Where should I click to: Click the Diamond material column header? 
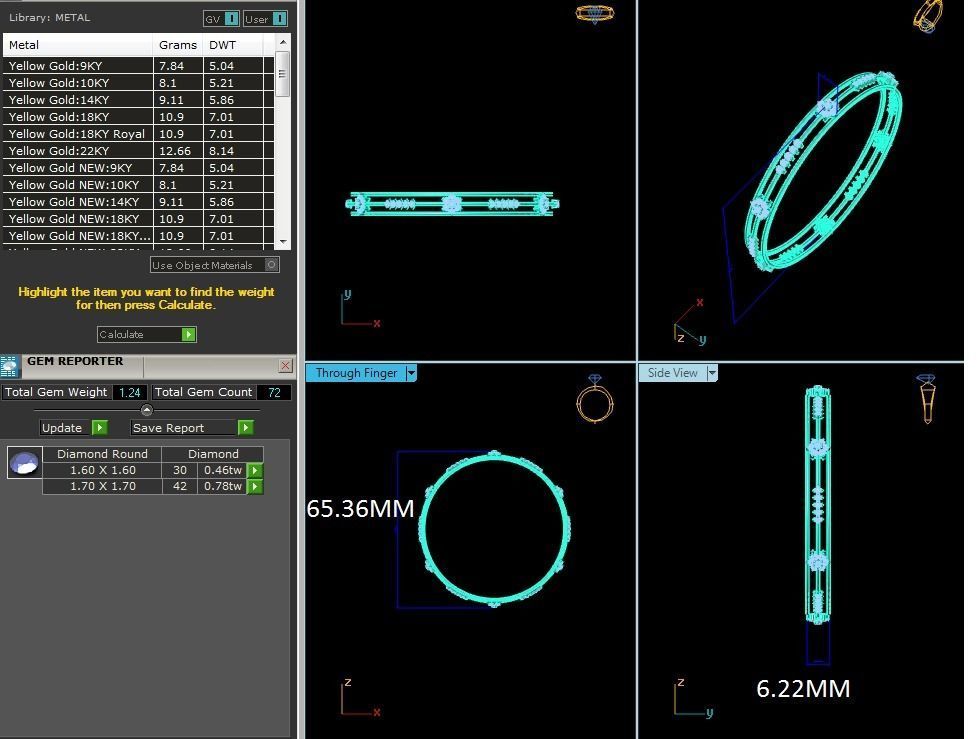pos(213,454)
